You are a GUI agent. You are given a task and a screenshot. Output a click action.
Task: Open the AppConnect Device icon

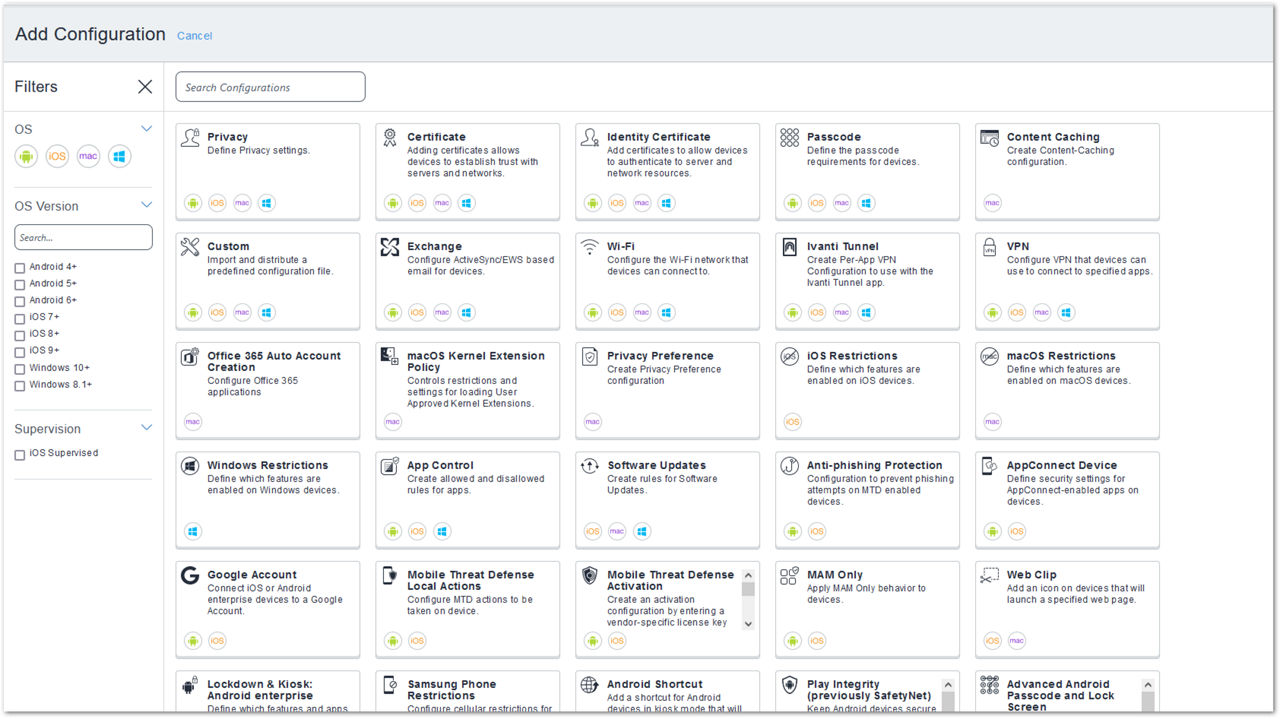(990, 466)
